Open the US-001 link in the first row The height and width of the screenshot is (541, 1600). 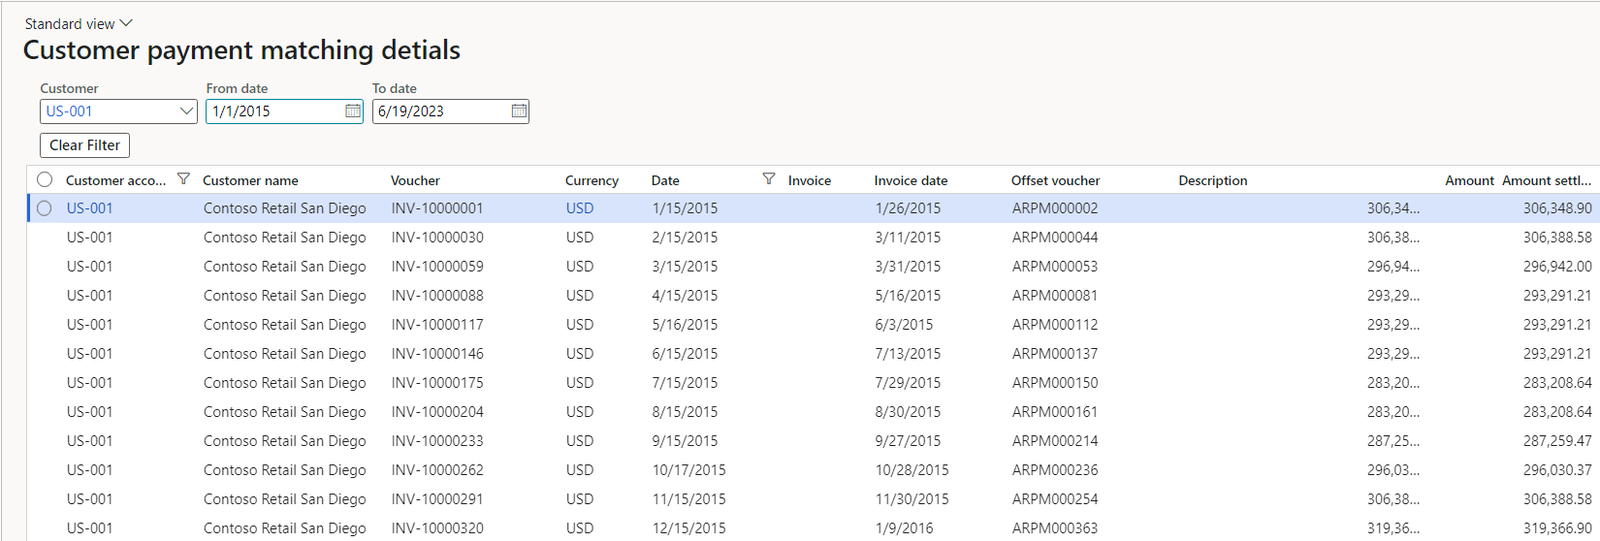click(90, 208)
